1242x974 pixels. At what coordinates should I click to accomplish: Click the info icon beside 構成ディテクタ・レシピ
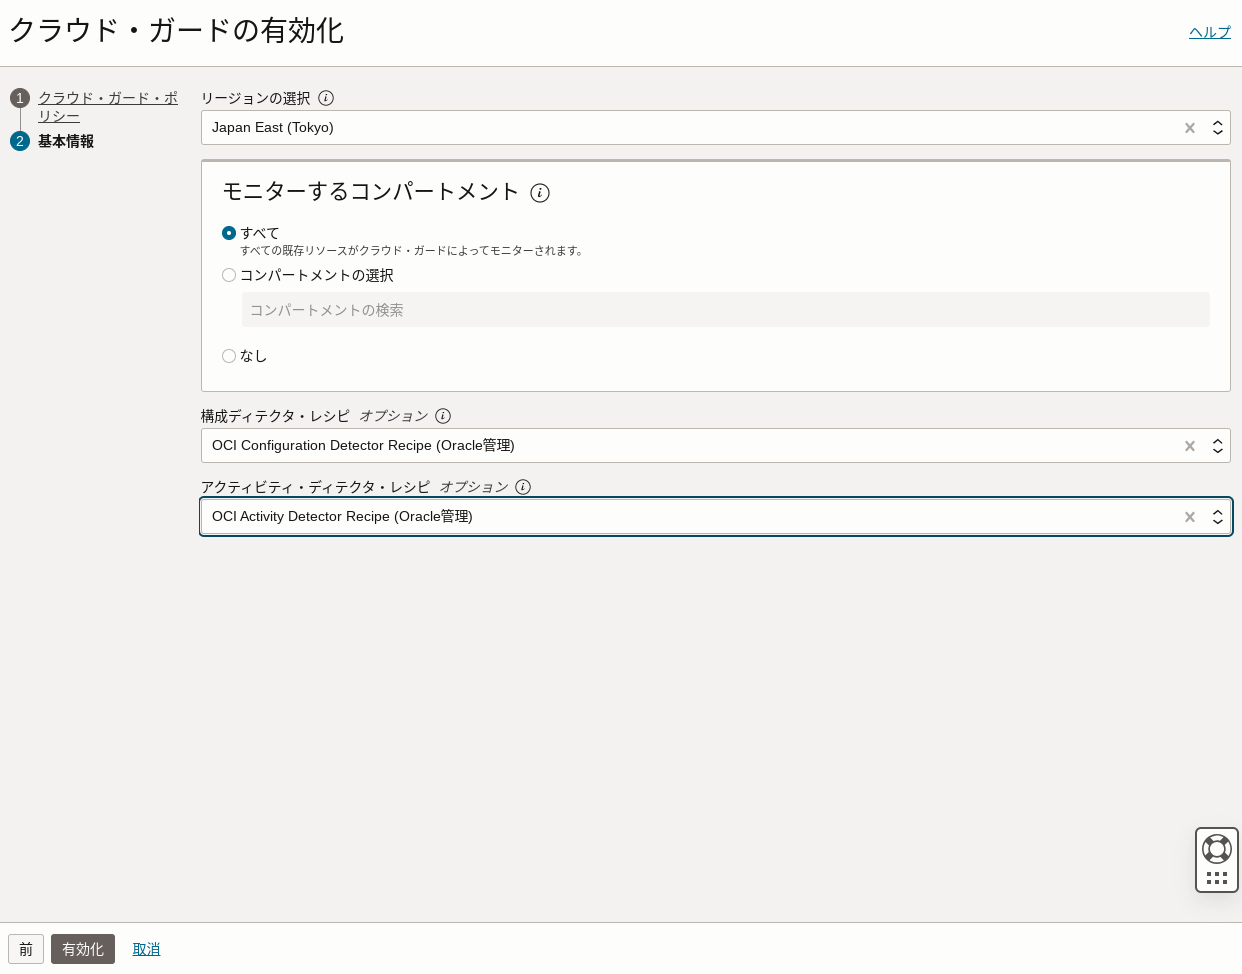point(443,416)
